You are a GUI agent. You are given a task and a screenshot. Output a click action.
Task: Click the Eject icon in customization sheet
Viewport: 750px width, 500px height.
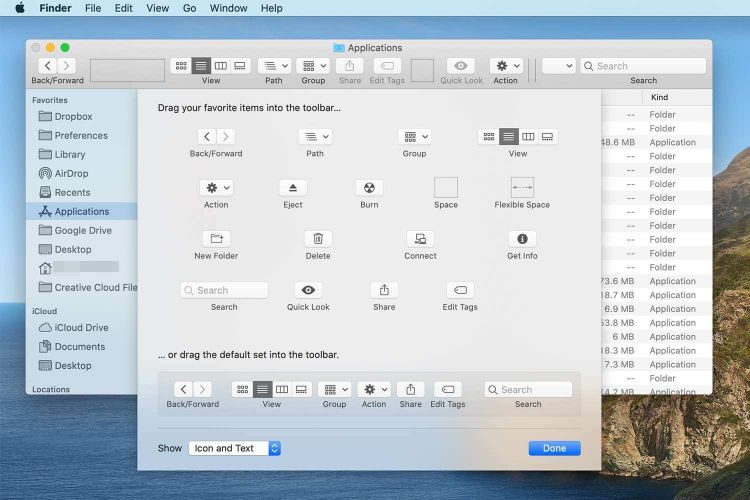(293, 188)
